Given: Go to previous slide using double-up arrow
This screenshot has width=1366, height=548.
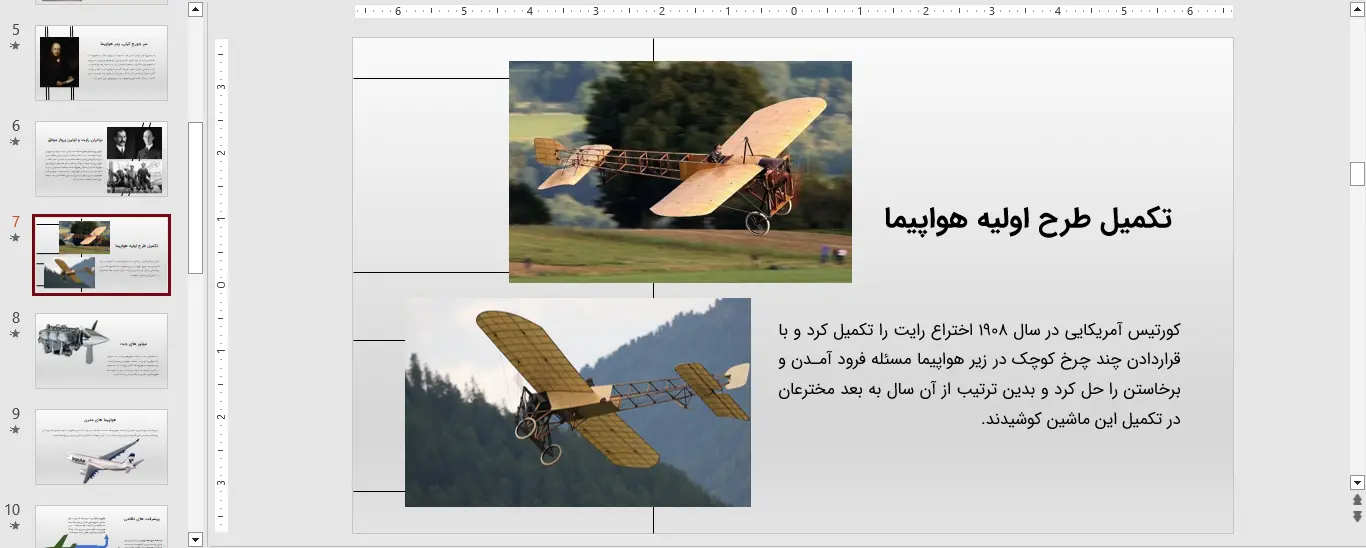Looking at the screenshot, I should pos(1357,500).
